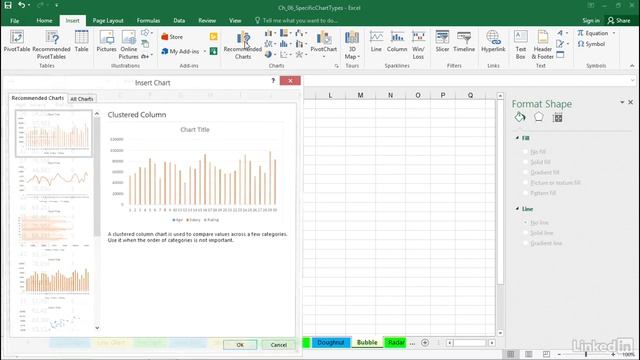
Task: Insert a Table from the ribbon
Action: click(x=81, y=41)
